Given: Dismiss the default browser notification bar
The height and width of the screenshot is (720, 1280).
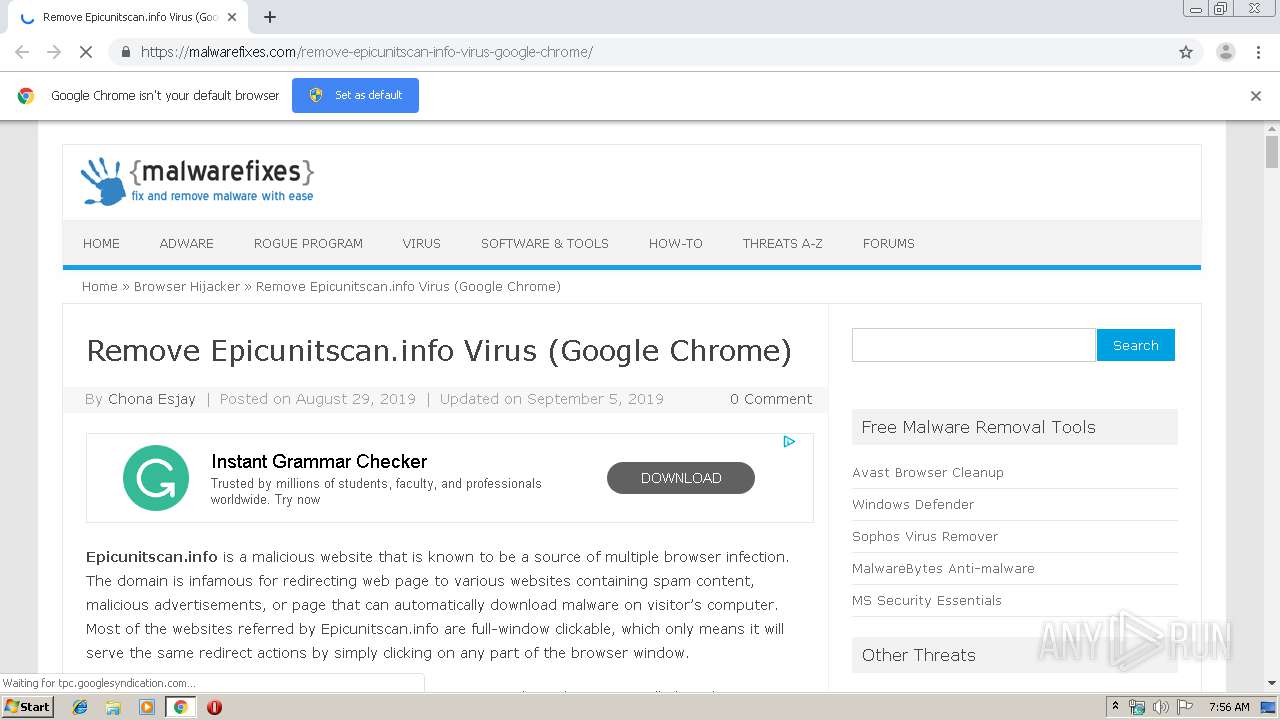Looking at the screenshot, I should (1256, 96).
